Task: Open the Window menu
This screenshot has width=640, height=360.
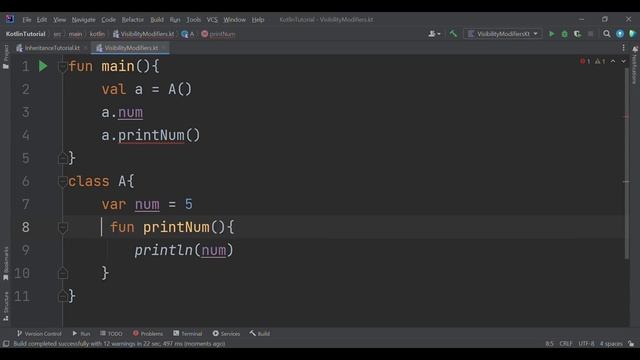Action: (234, 20)
